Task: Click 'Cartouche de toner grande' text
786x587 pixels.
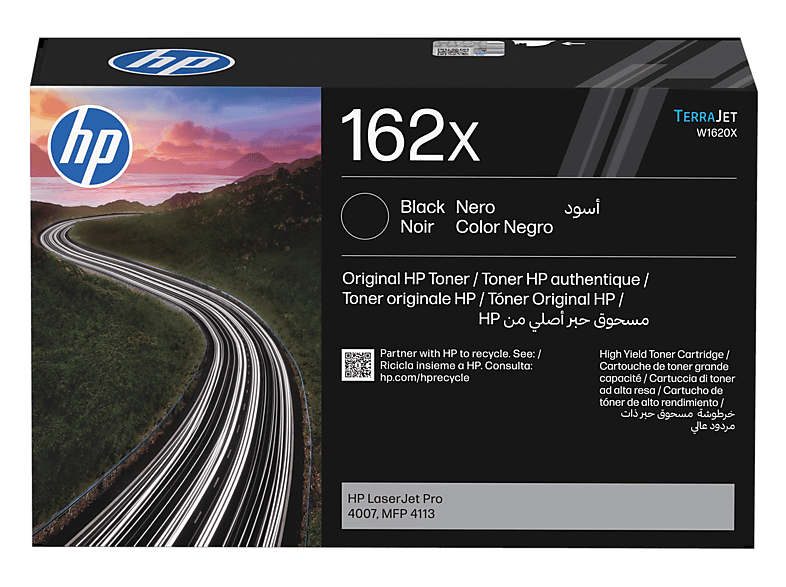Action: click(x=664, y=366)
